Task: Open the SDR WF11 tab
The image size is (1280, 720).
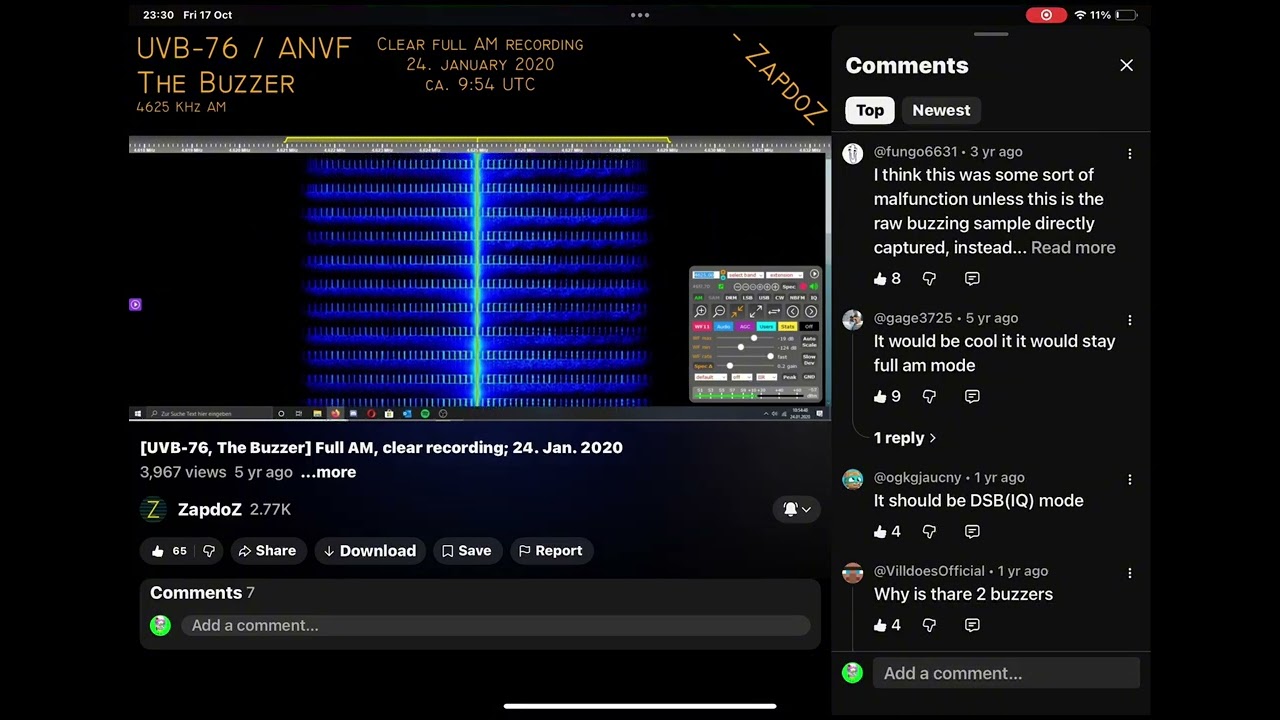Action: pyautogui.click(x=703, y=327)
